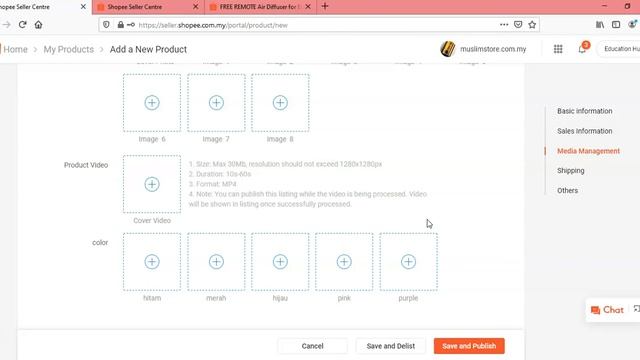This screenshot has height=360, width=640.
Task: Click the Cancel button
Action: [313, 346]
